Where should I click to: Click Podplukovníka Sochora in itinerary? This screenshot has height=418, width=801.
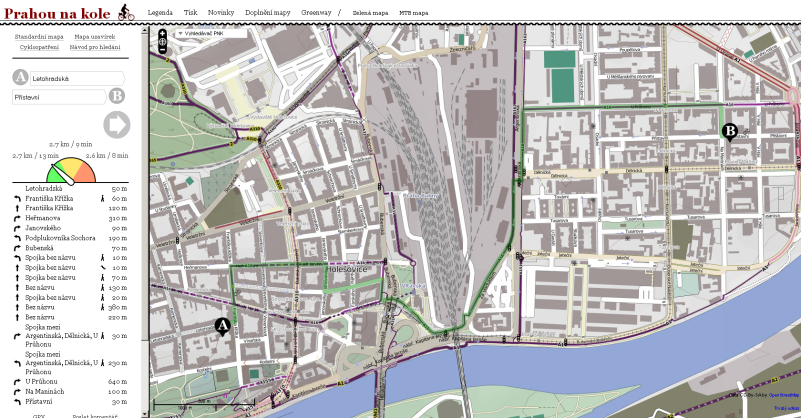pyautogui.click(x=60, y=238)
